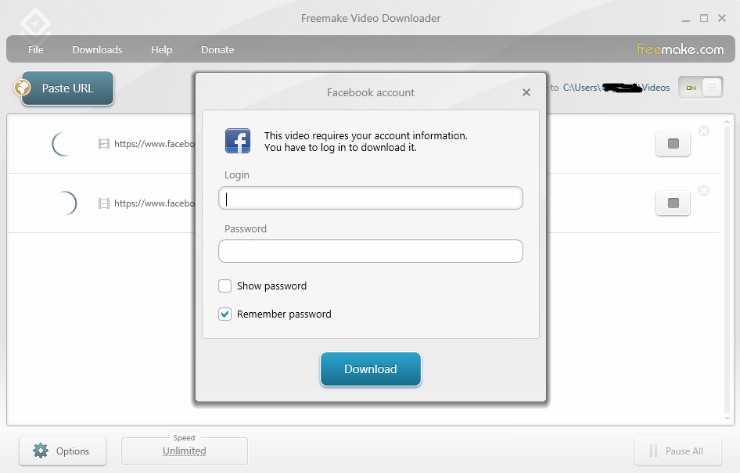This screenshot has height=473, width=740.
Task: Focus the Password input field
Action: (370, 251)
